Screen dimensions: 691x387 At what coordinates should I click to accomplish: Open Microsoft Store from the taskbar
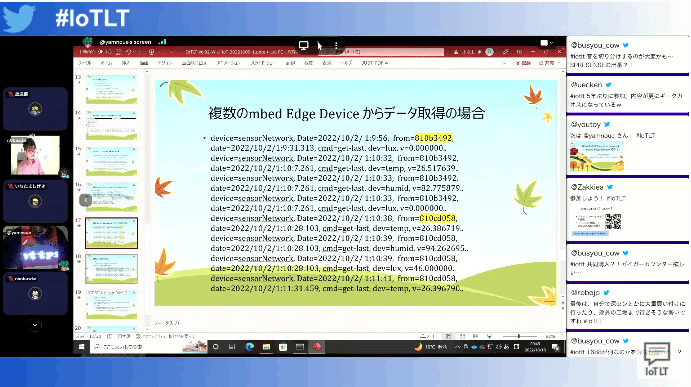283,347
